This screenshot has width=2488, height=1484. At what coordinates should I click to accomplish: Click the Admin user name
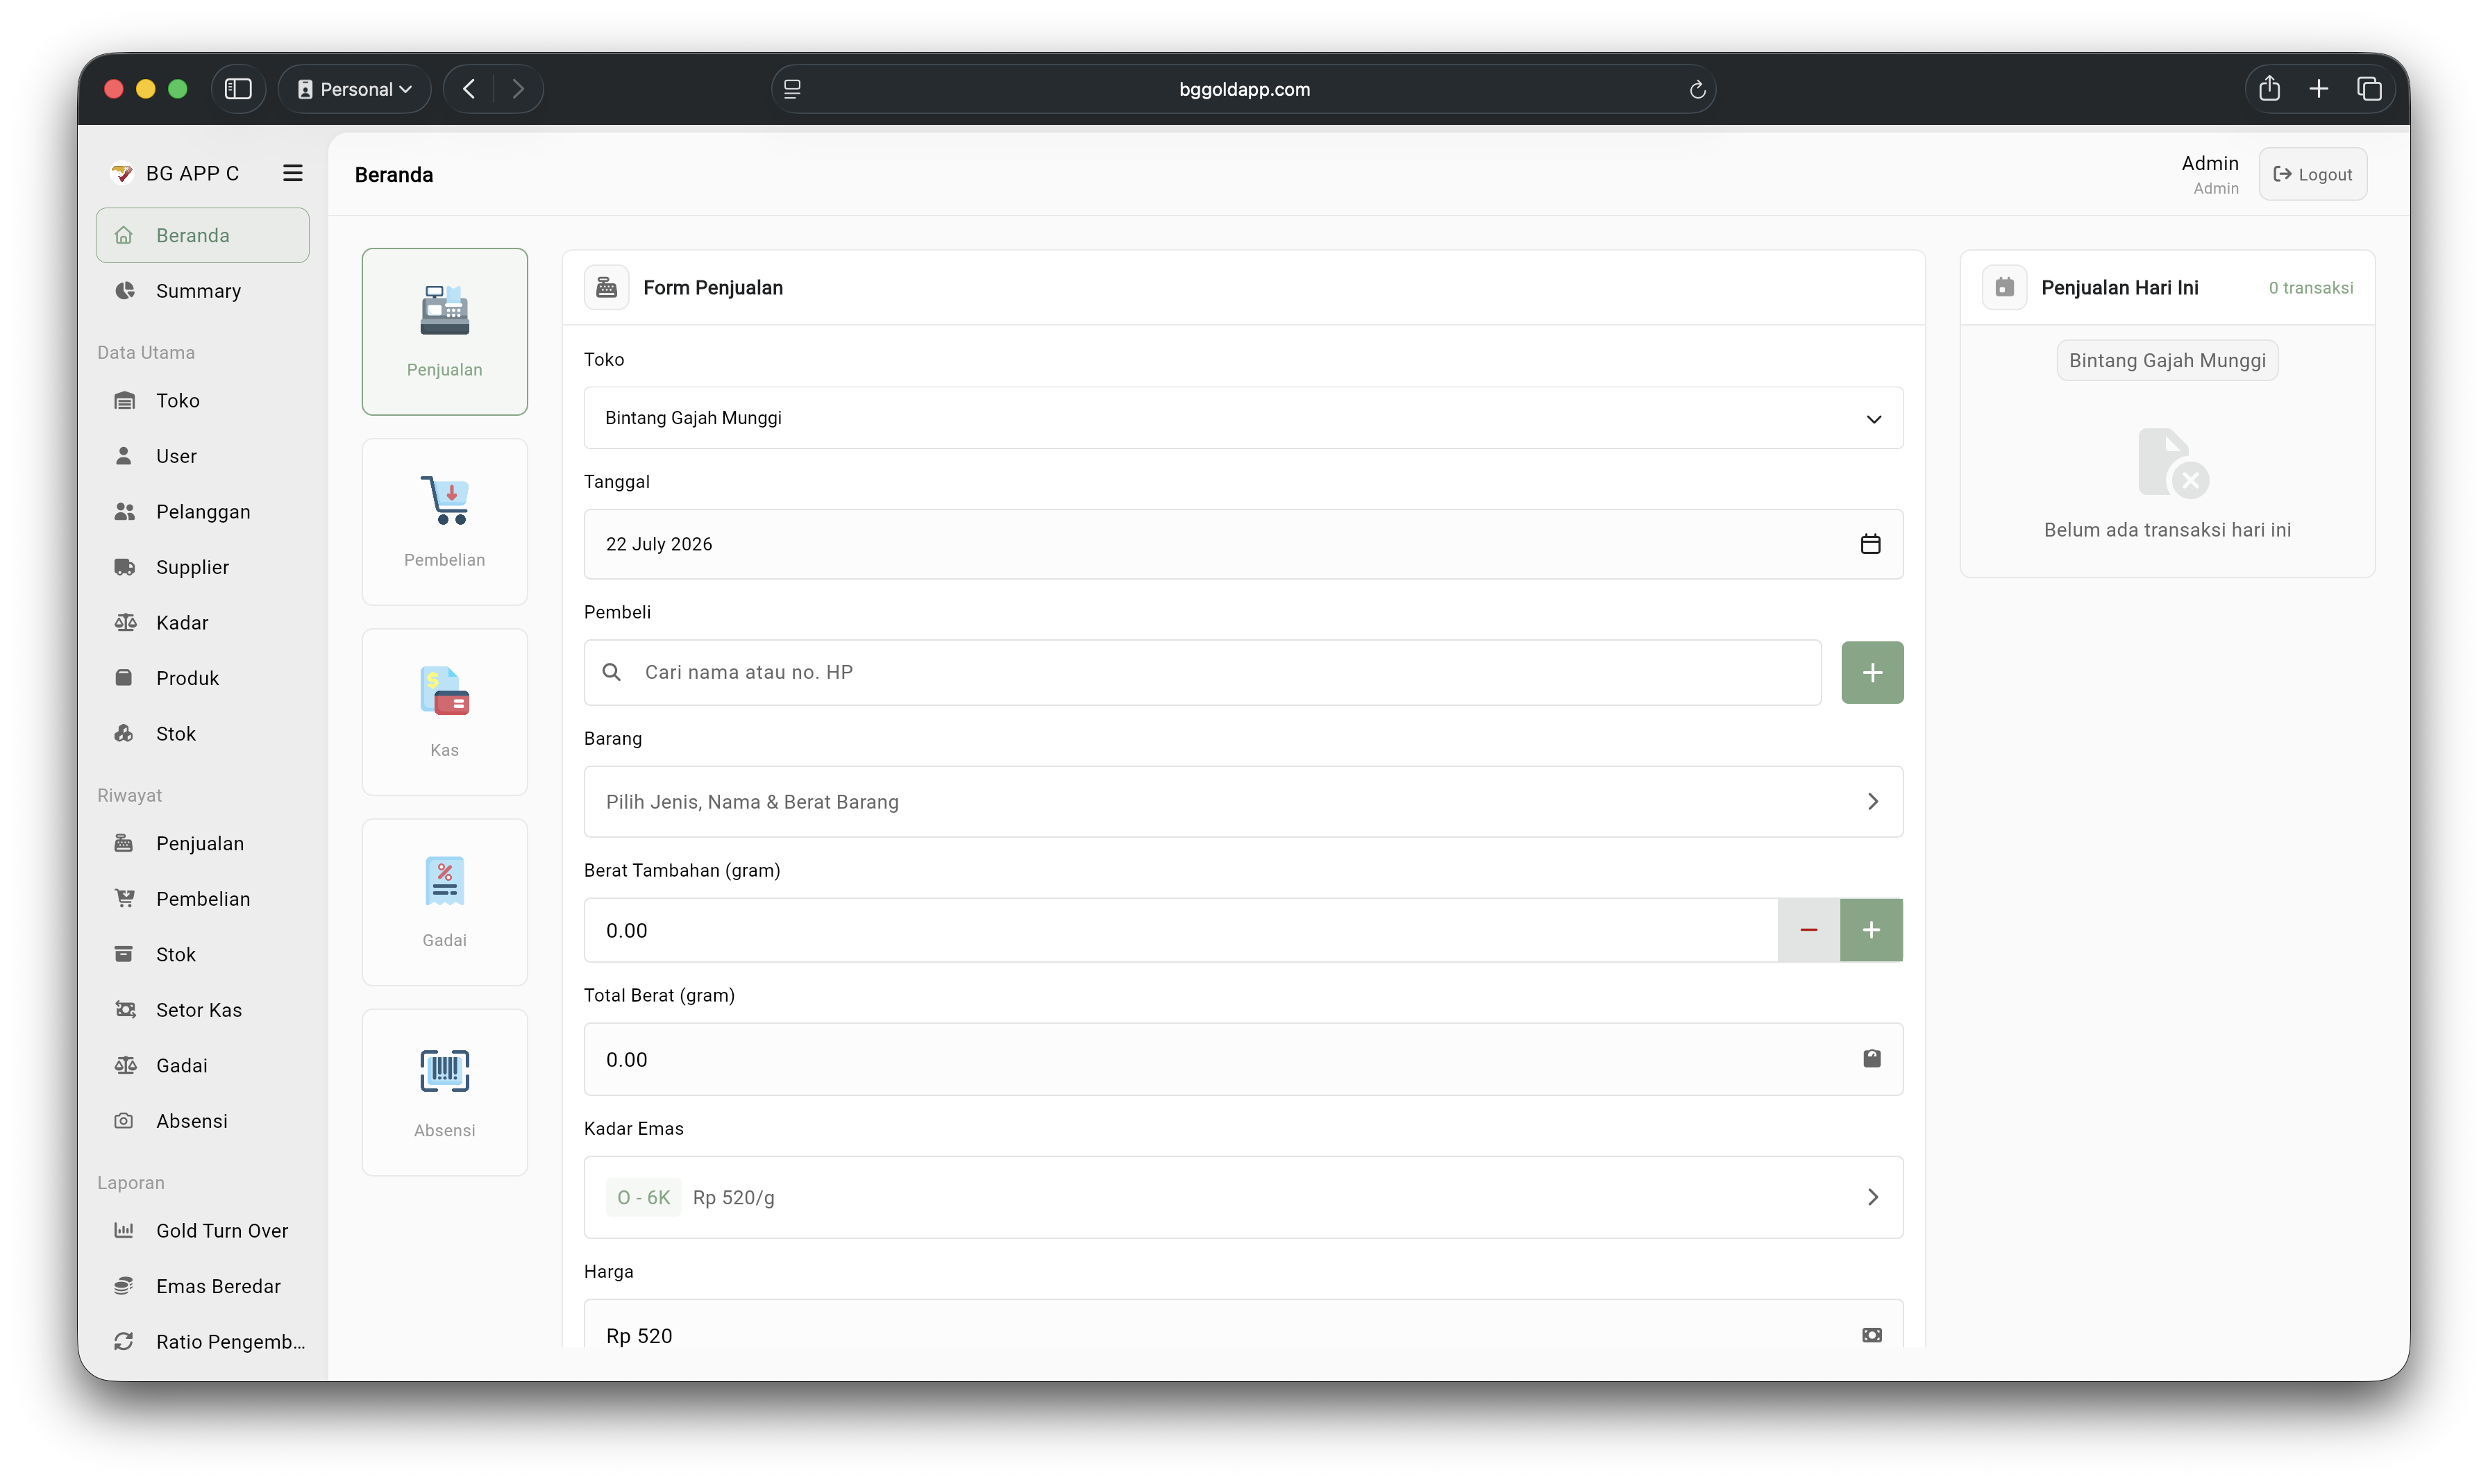[x=2209, y=163]
